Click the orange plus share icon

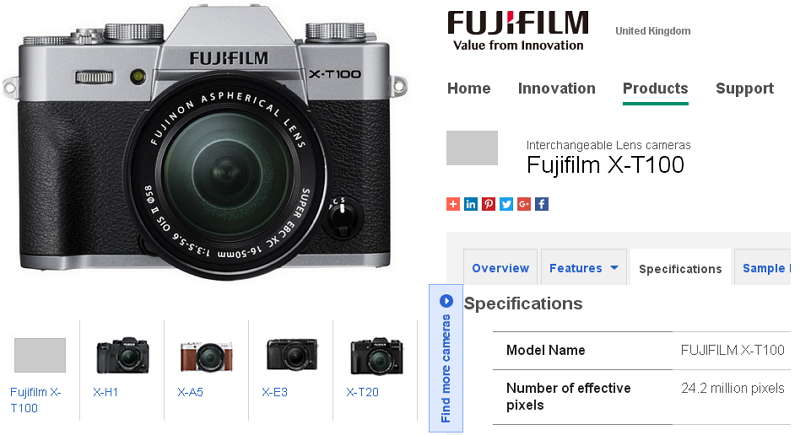(453, 204)
